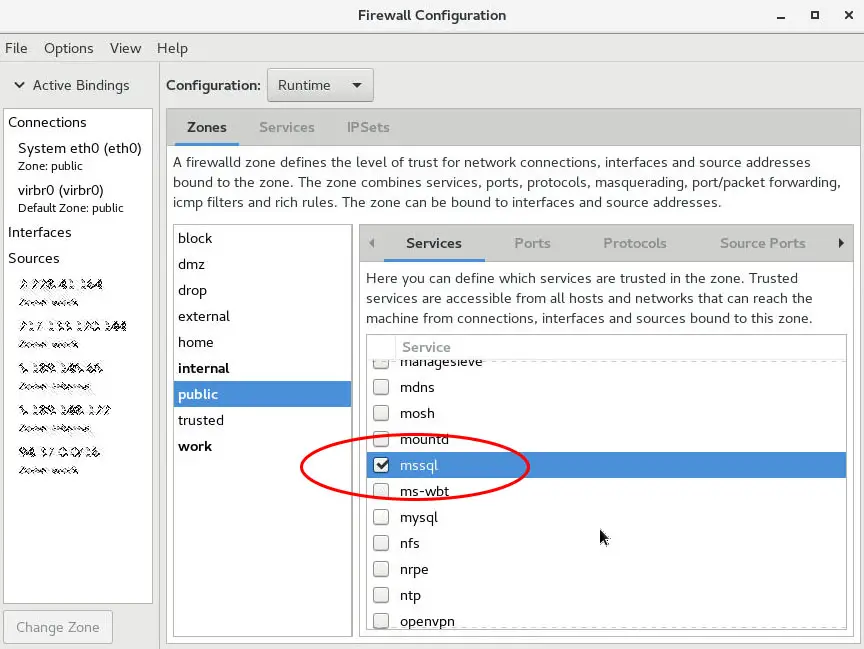The width and height of the screenshot is (864, 649).
Task: Click the Change Zone button
Action: point(58,627)
